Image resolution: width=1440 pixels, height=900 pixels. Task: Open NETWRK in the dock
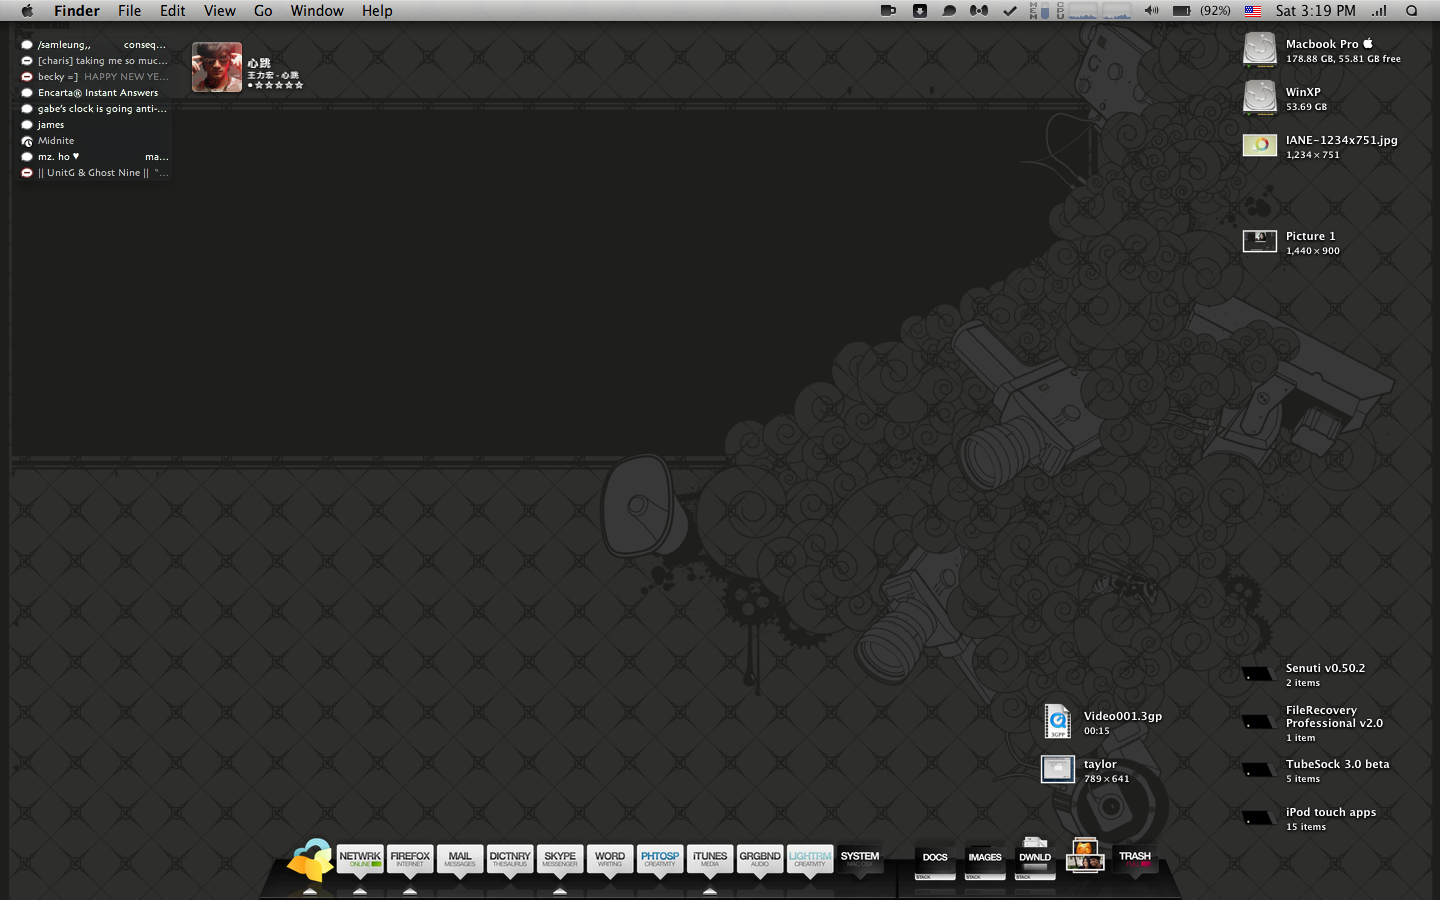(x=360, y=859)
